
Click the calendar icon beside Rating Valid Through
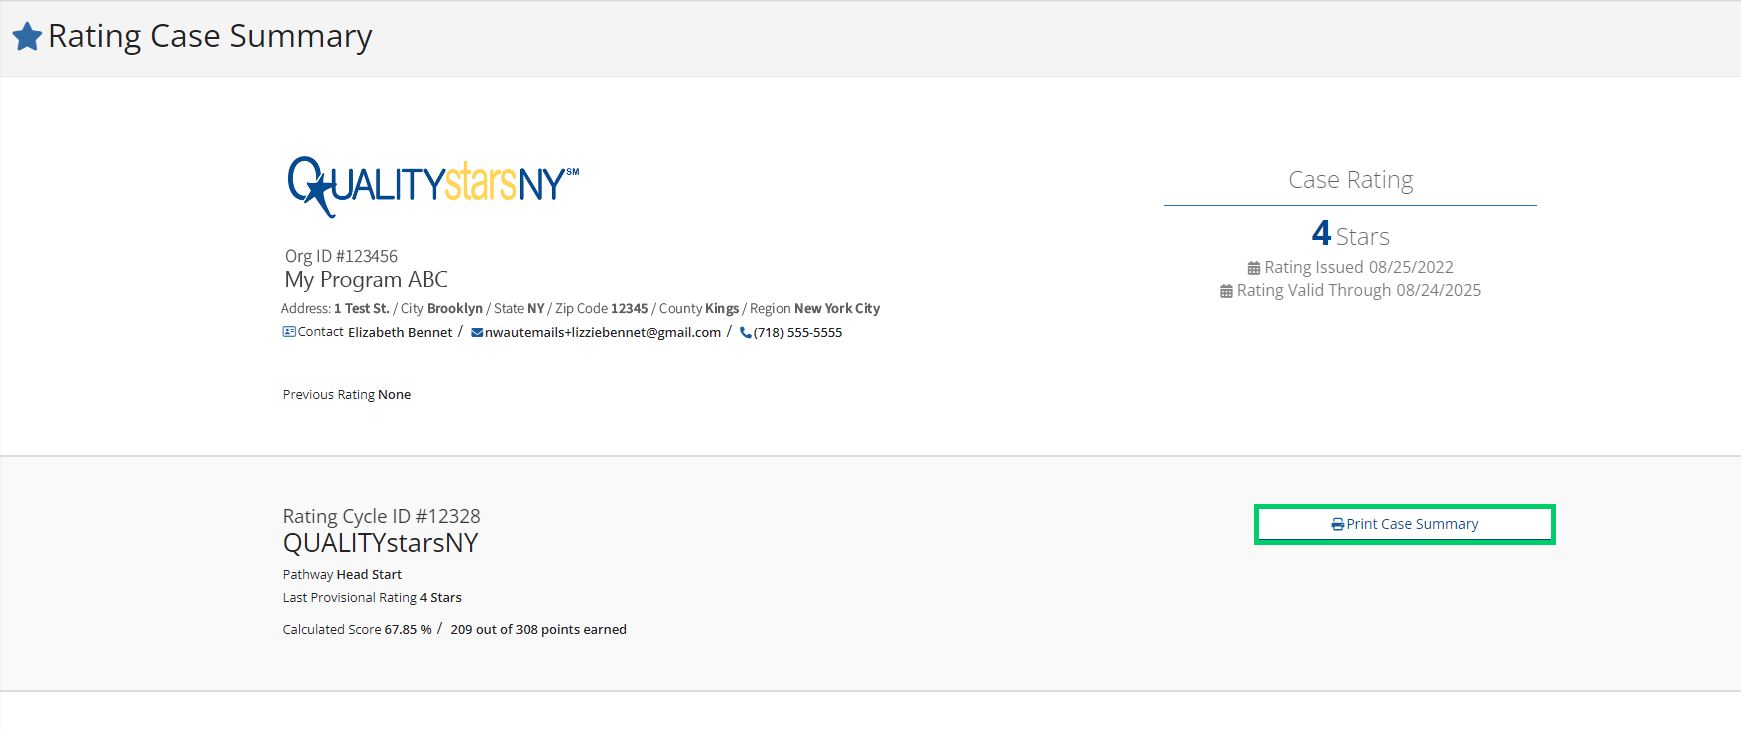pos(1226,291)
